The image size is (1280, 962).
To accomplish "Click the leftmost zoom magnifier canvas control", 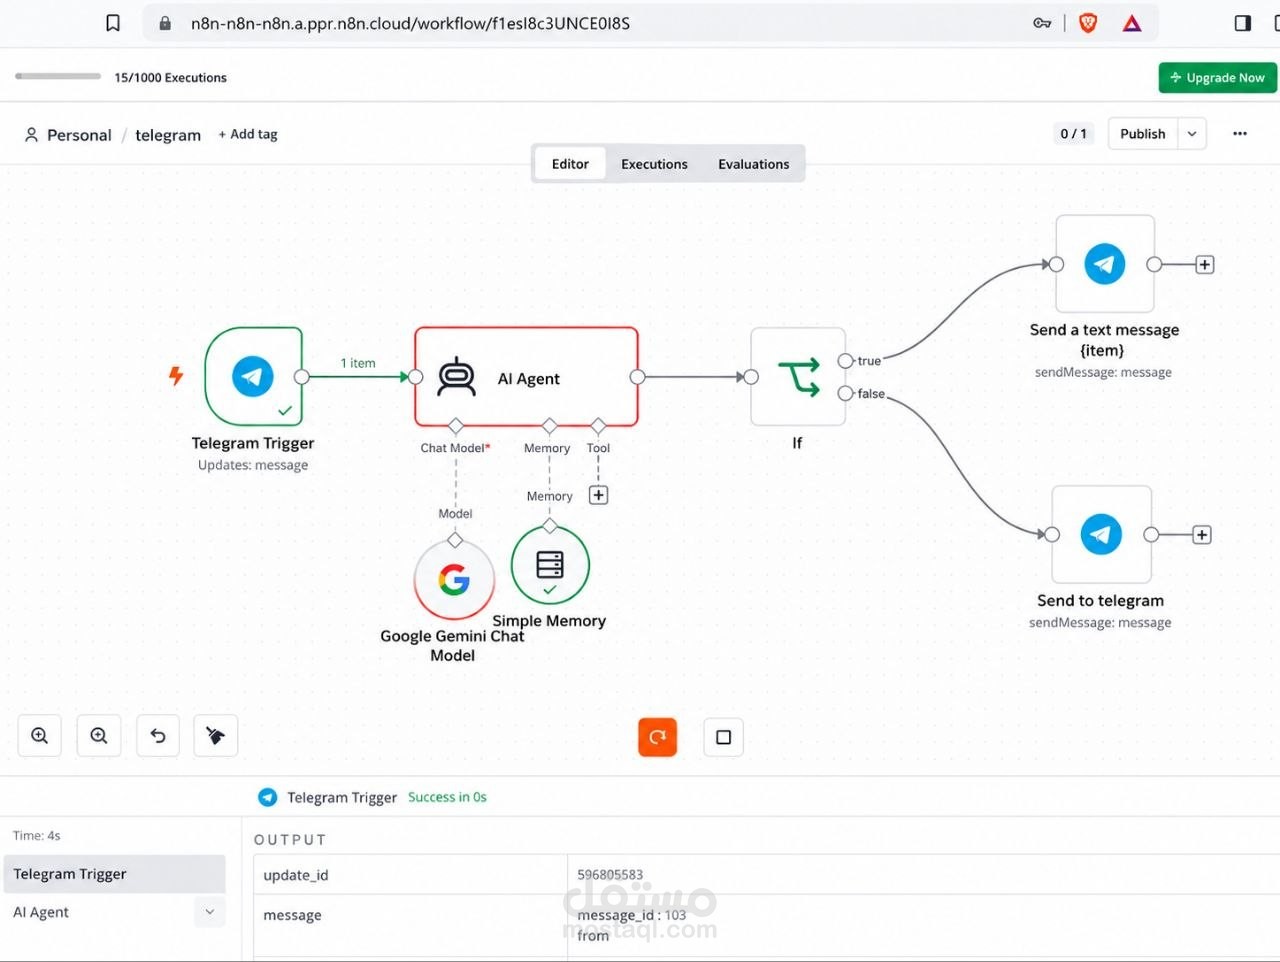I will [x=40, y=736].
